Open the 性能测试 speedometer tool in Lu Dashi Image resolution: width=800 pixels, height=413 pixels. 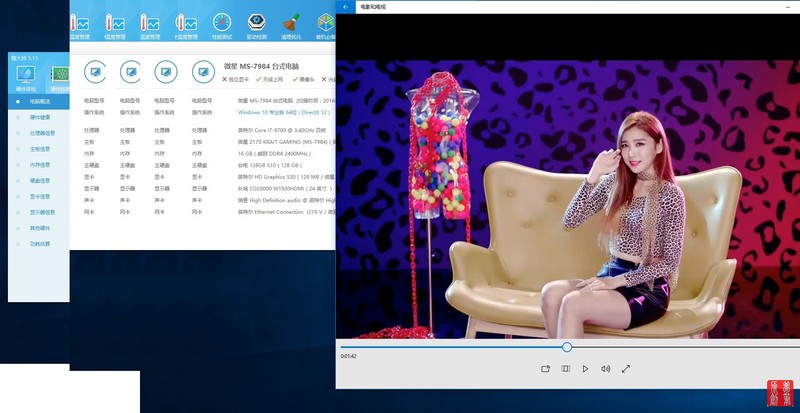[221, 27]
